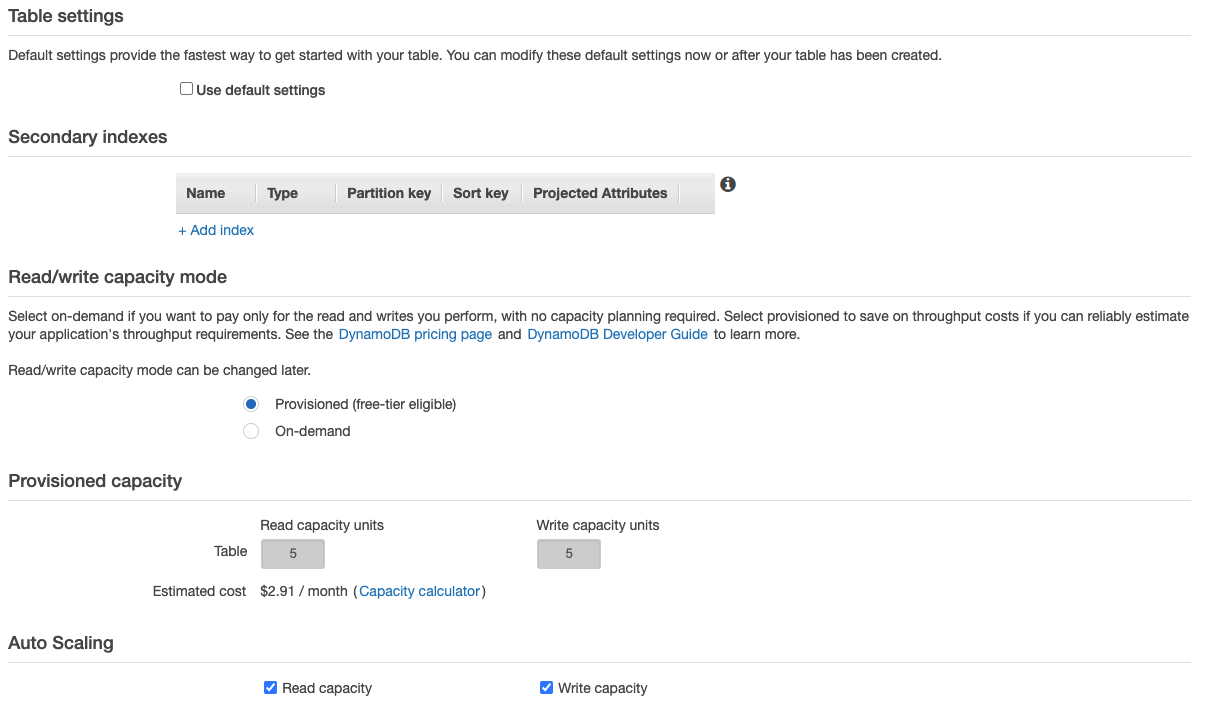Image resolution: width=1207 pixels, height=704 pixels.
Task: Enable the Use default settings checkbox
Action: (186, 89)
